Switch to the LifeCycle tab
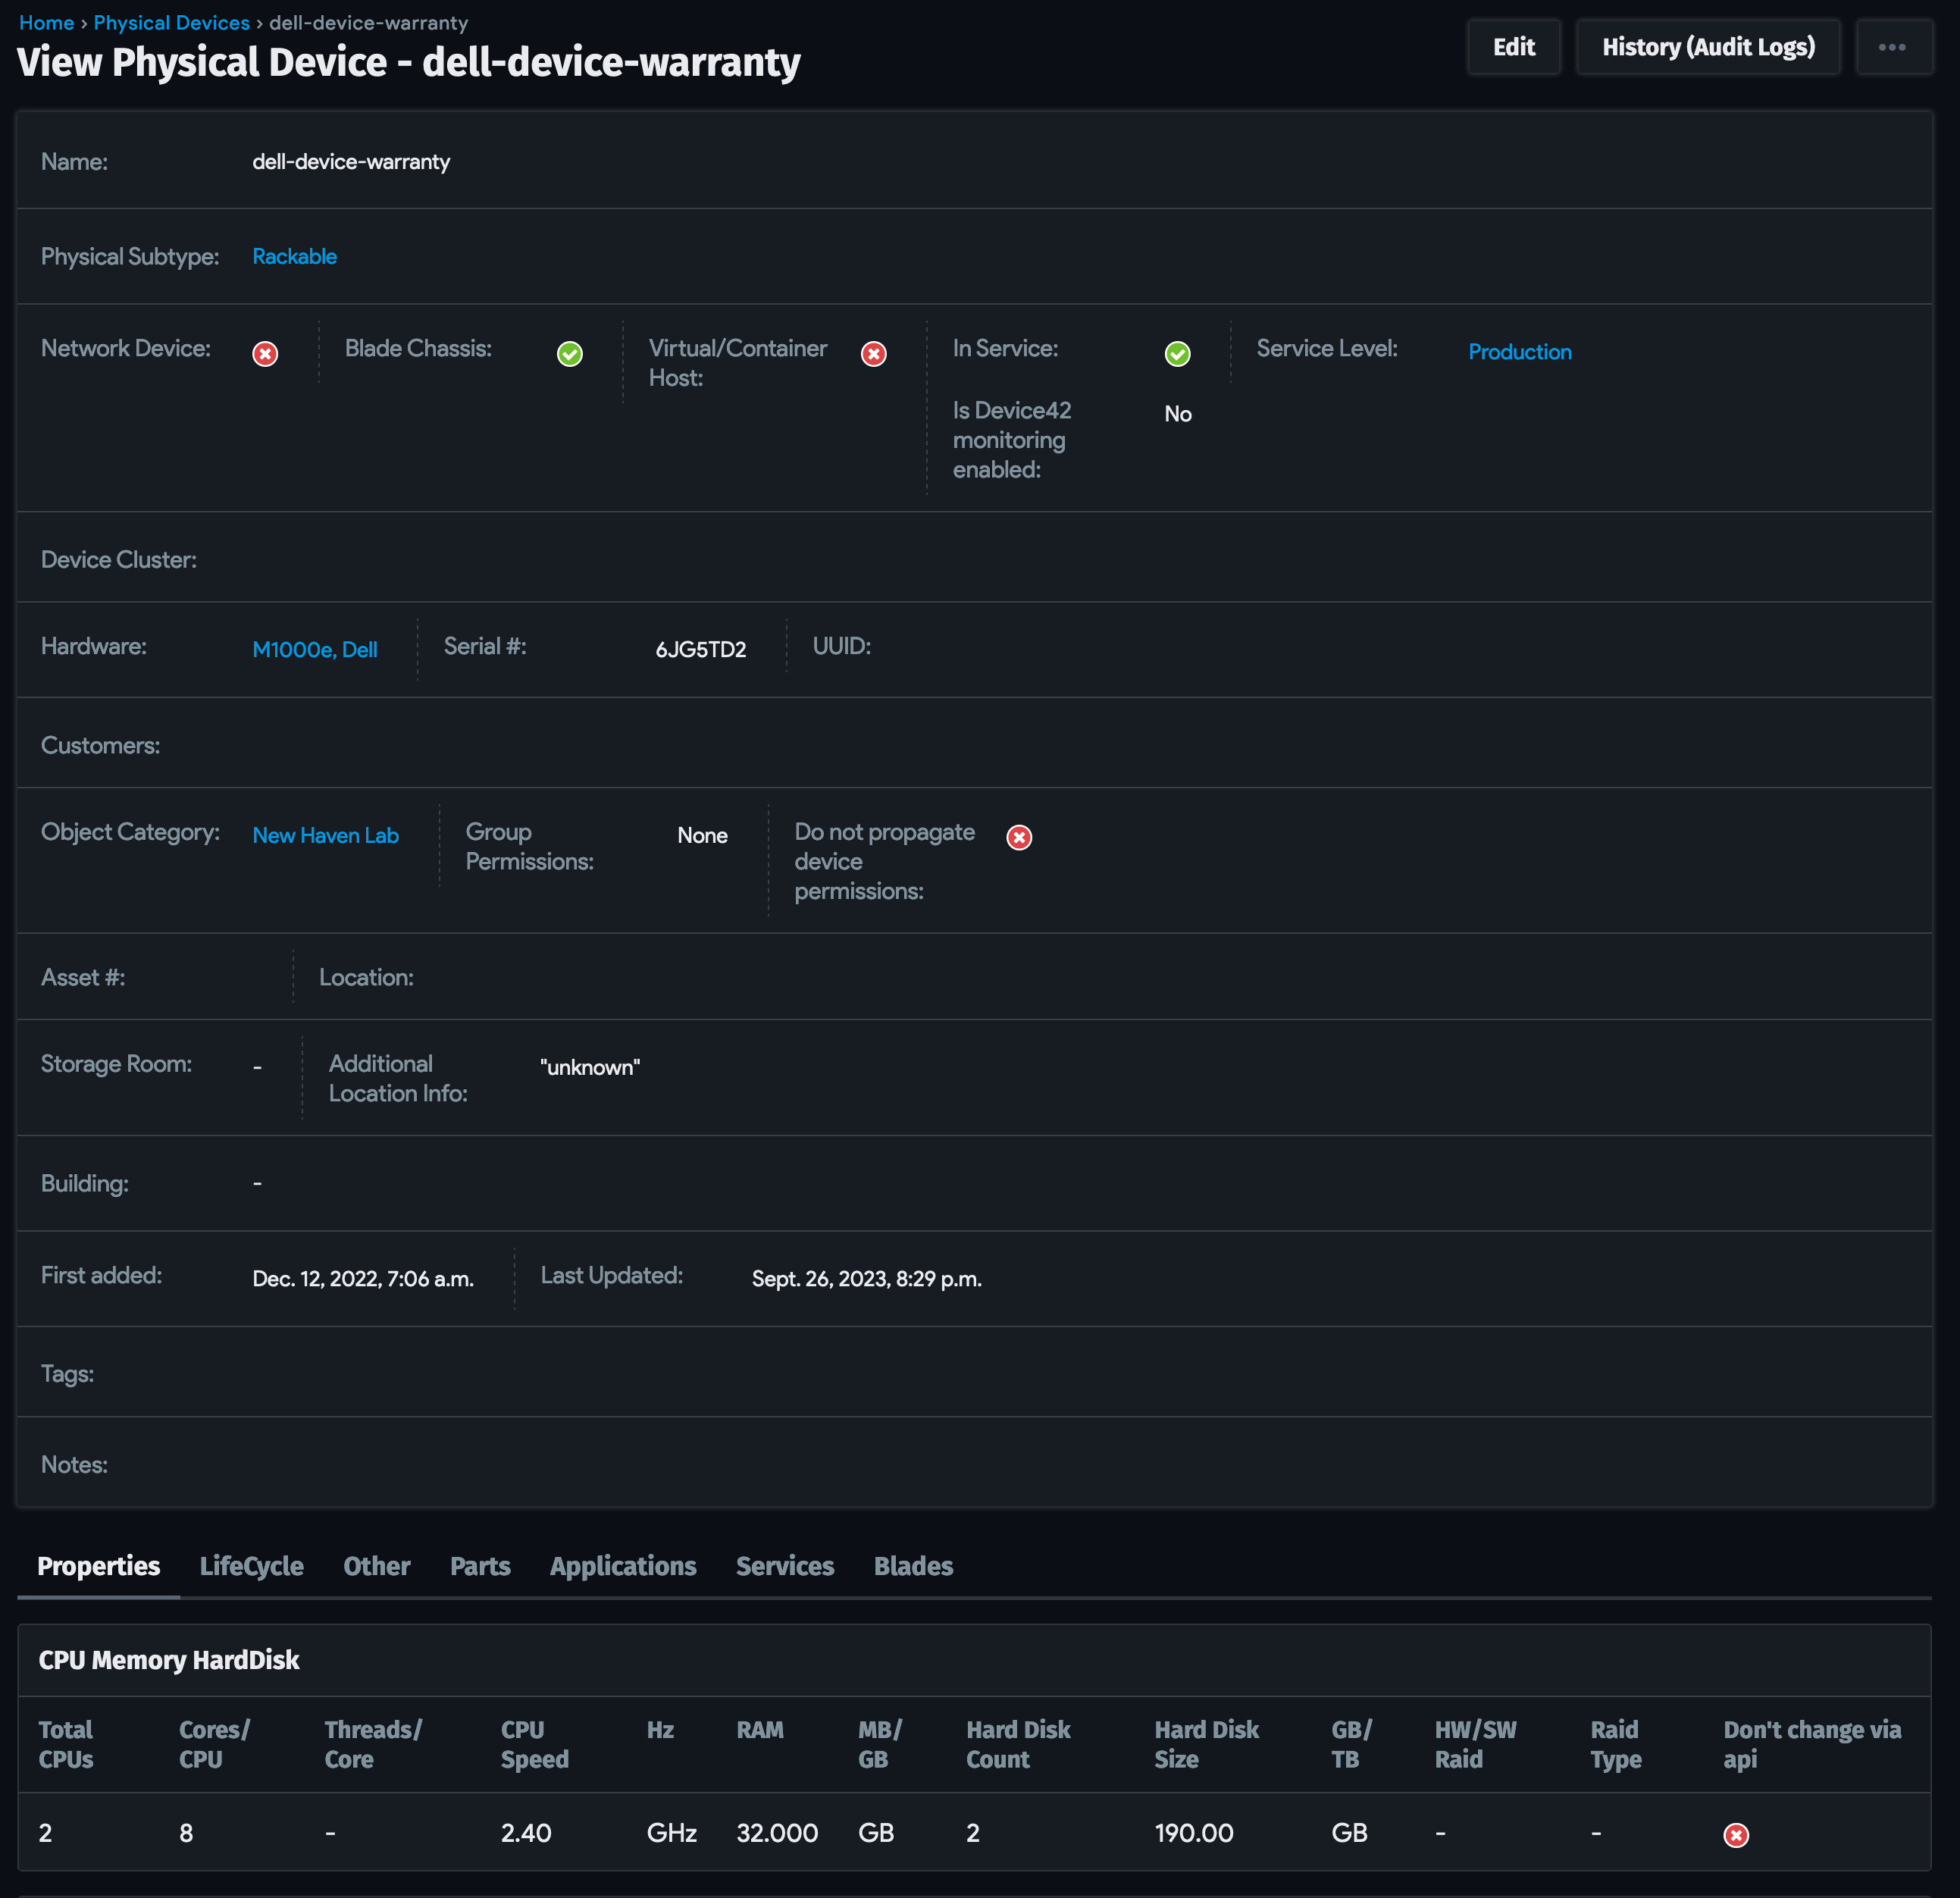This screenshot has width=1960, height=1898. point(252,1566)
